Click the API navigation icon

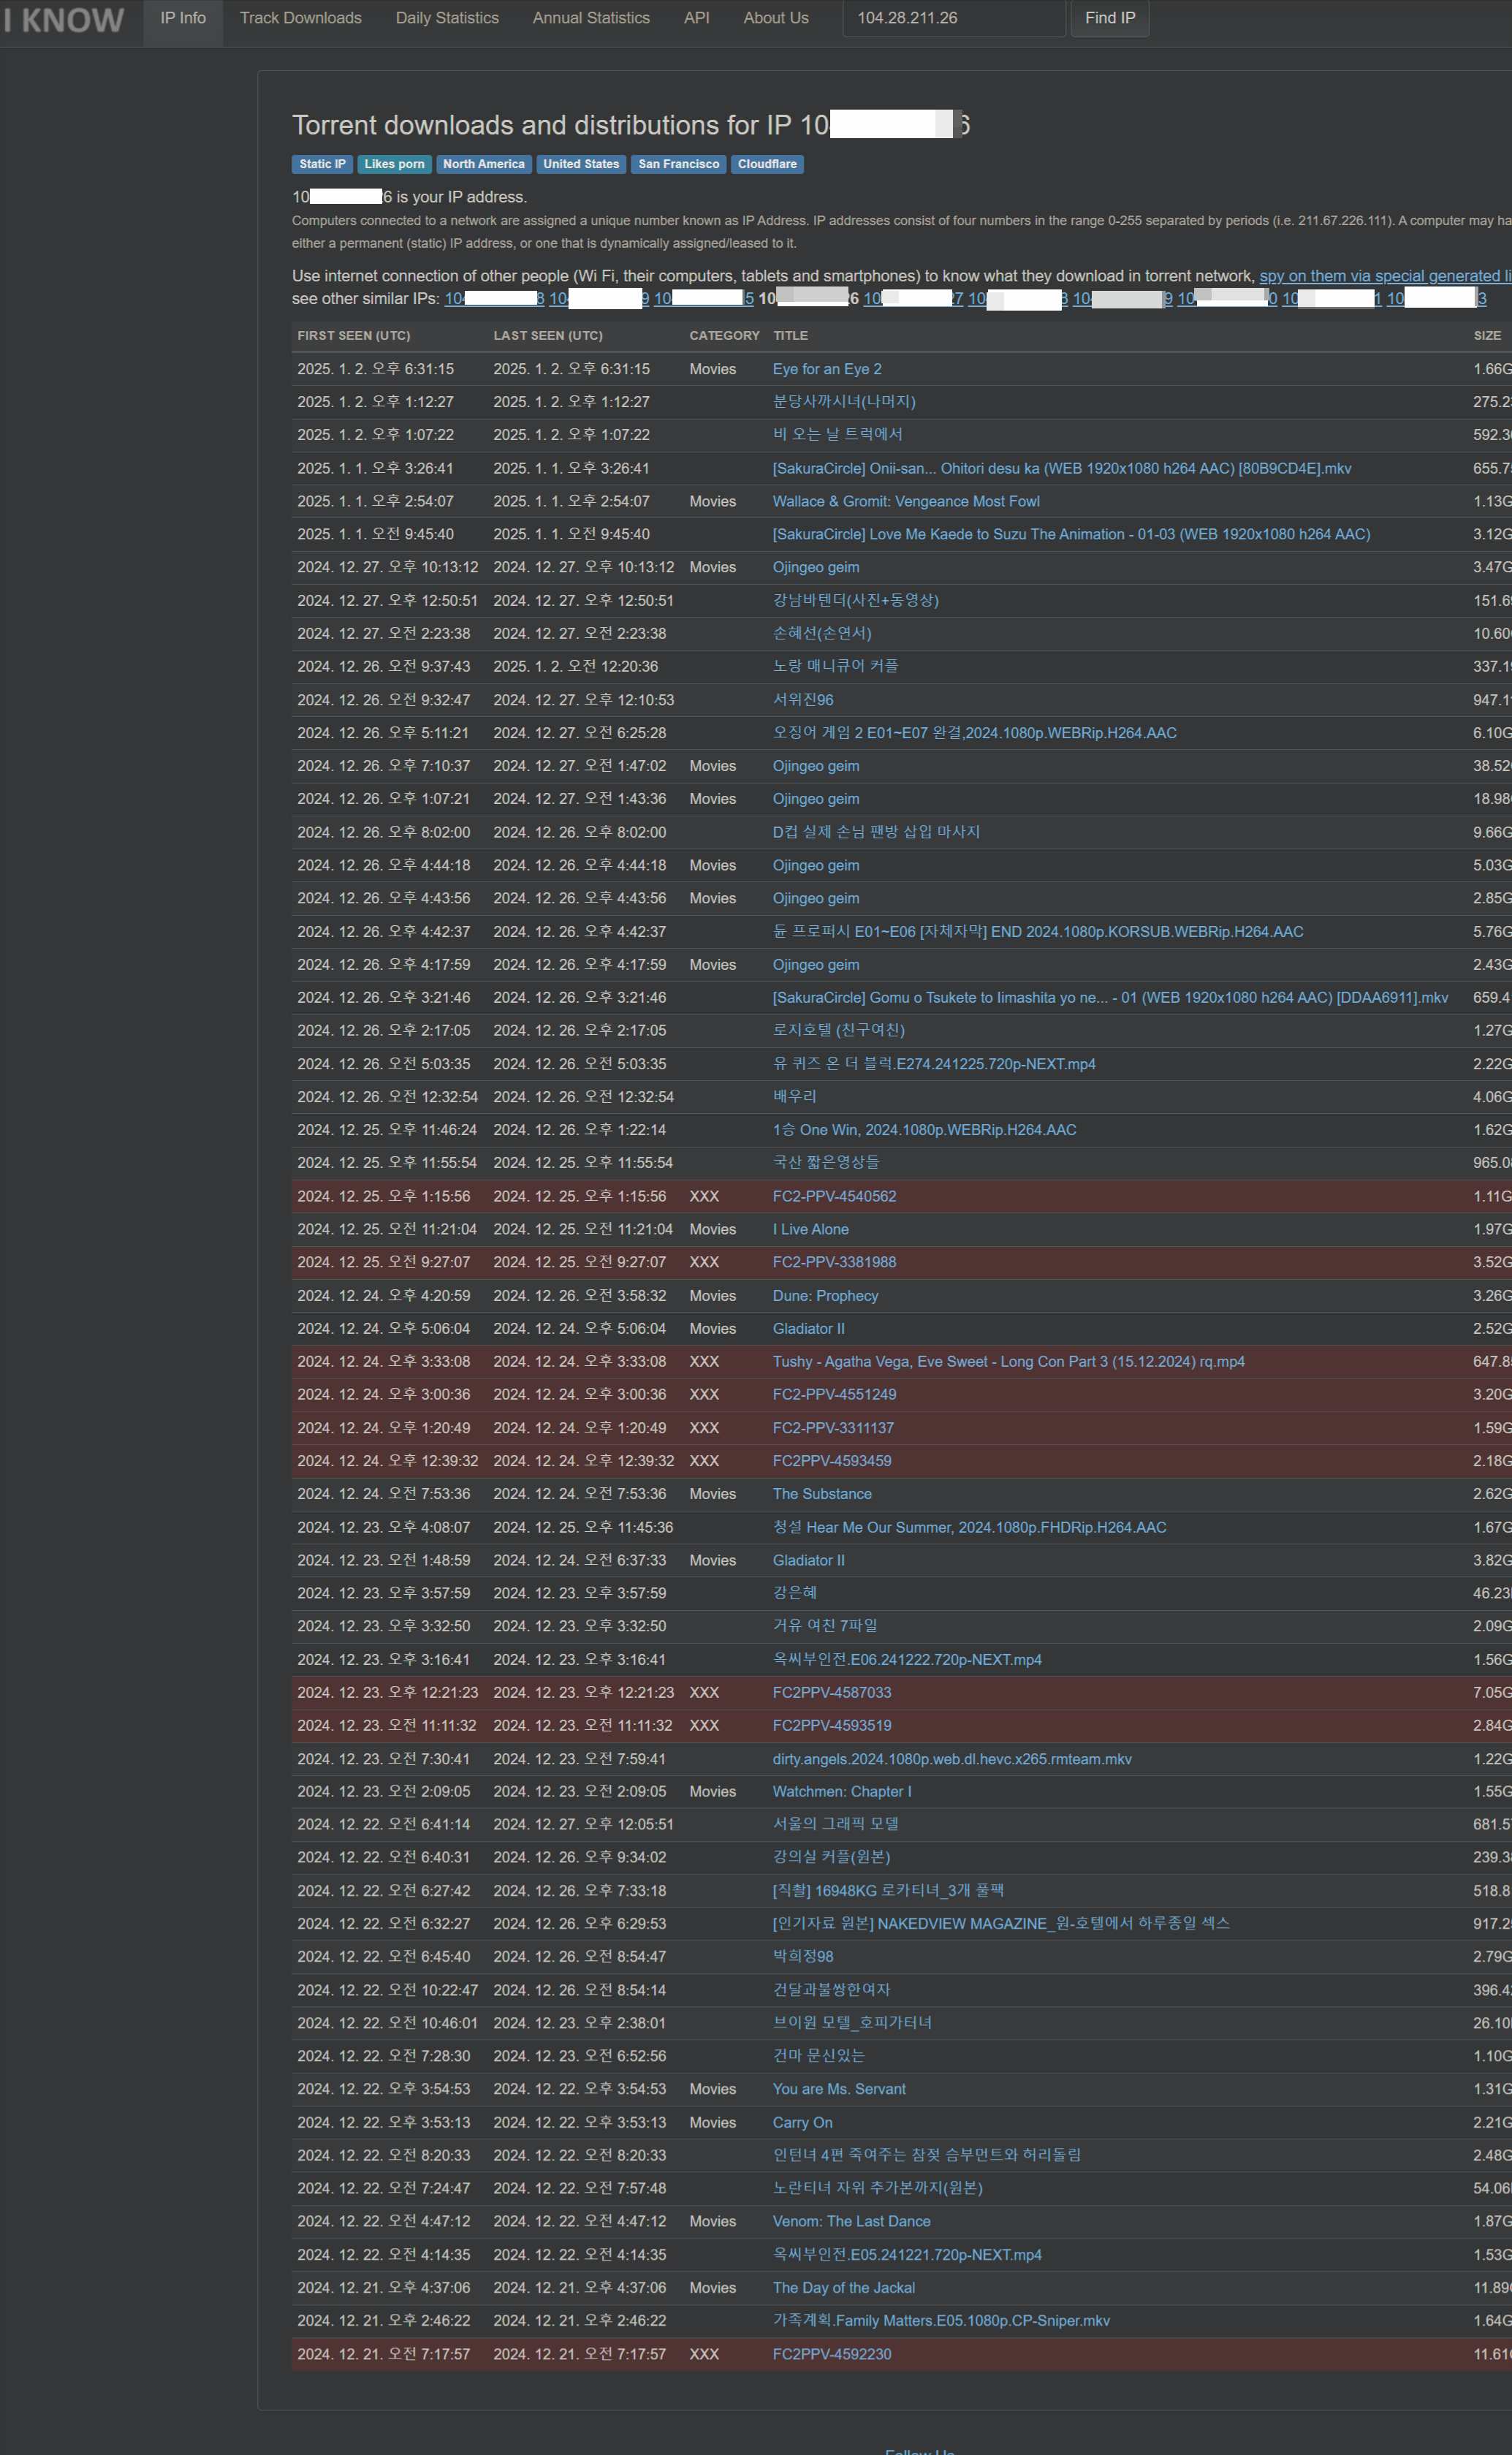[696, 16]
